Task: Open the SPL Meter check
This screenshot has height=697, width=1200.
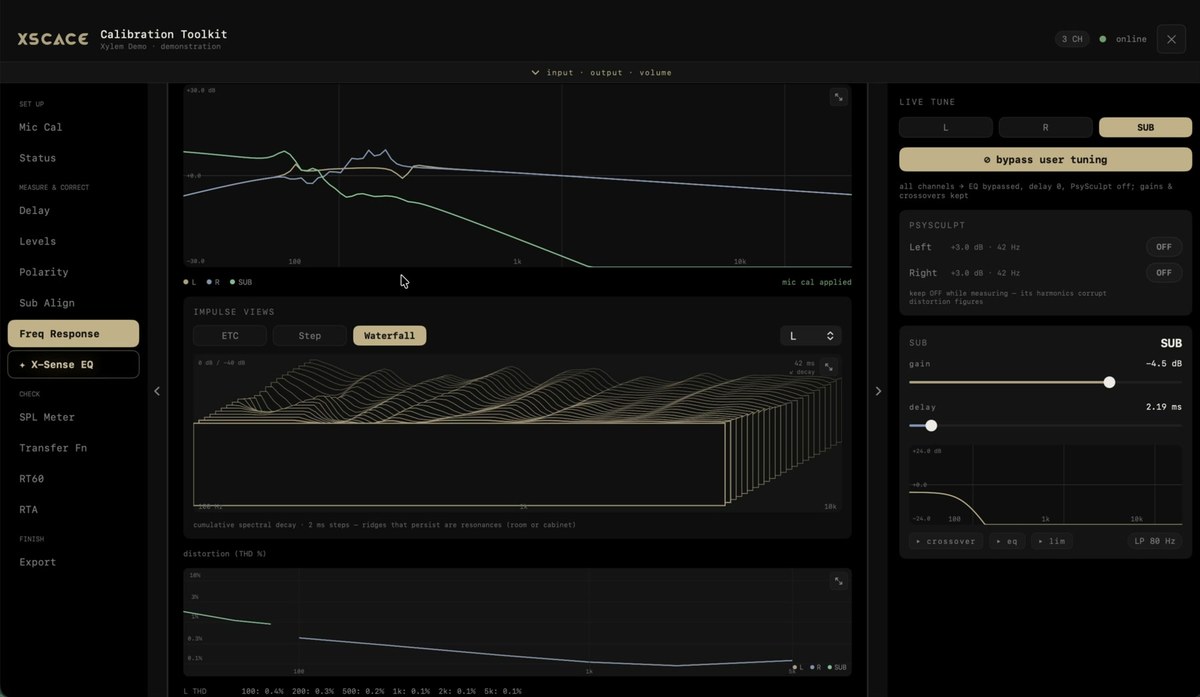Action: pos(47,417)
